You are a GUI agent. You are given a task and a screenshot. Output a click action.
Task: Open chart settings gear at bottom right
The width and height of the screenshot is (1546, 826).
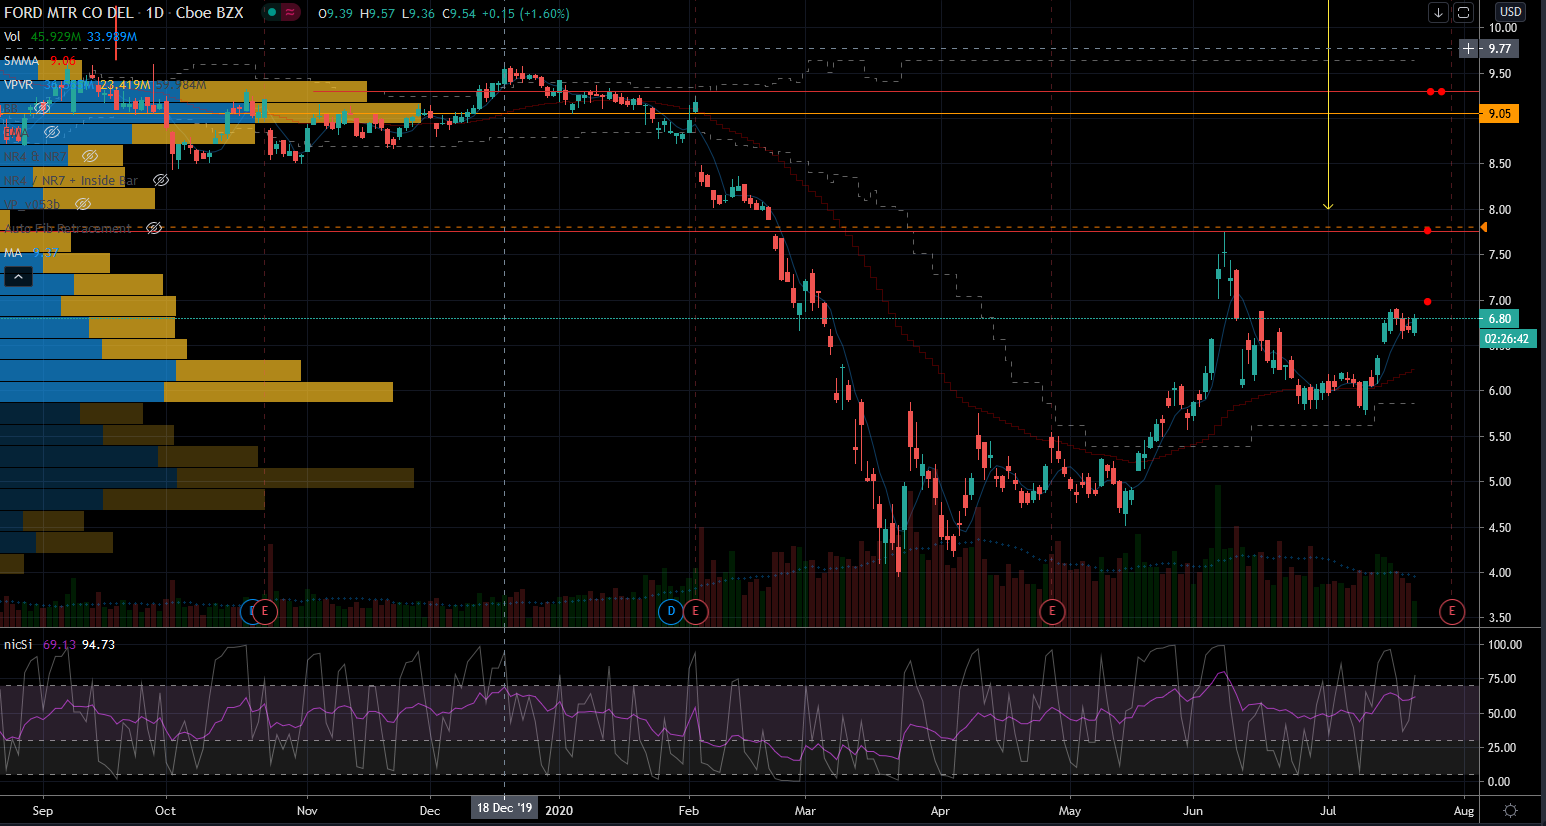1510,810
